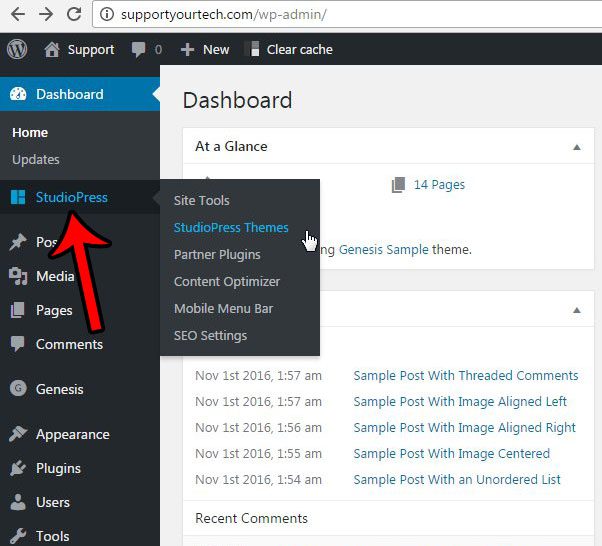This screenshot has width=602, height=546.
Task: Choose Site Tools in StudioPress submenu
Action: click(202, 200)
